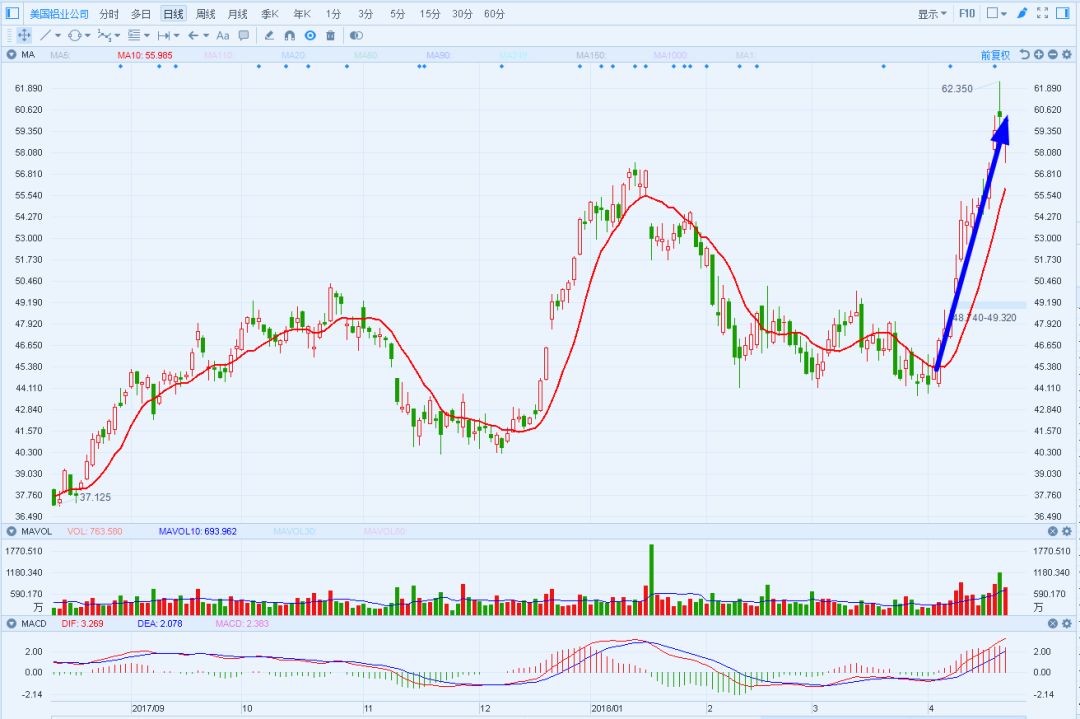The width and height of the screenshot is (1080, 719).
Task: Open MAVOL panel settings gear
Action: (x=1067, y=531)
